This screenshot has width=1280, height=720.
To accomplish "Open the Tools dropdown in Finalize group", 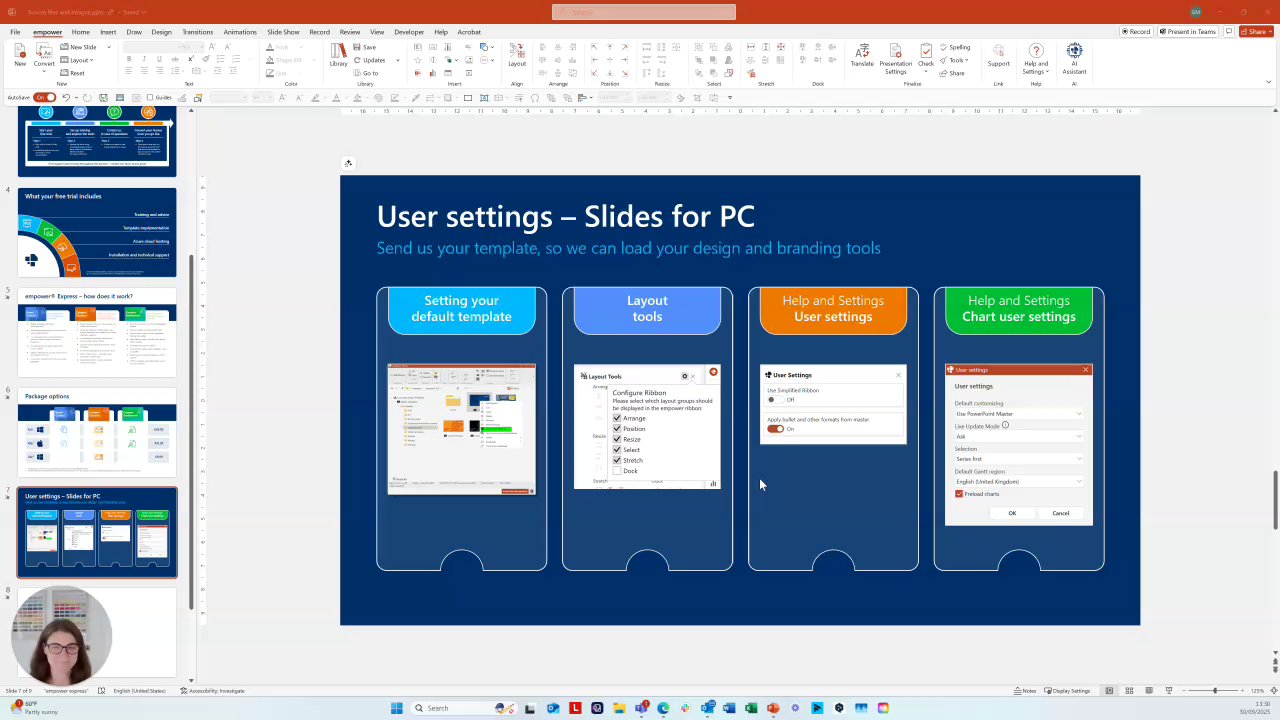I will click(x=956, y=60).
